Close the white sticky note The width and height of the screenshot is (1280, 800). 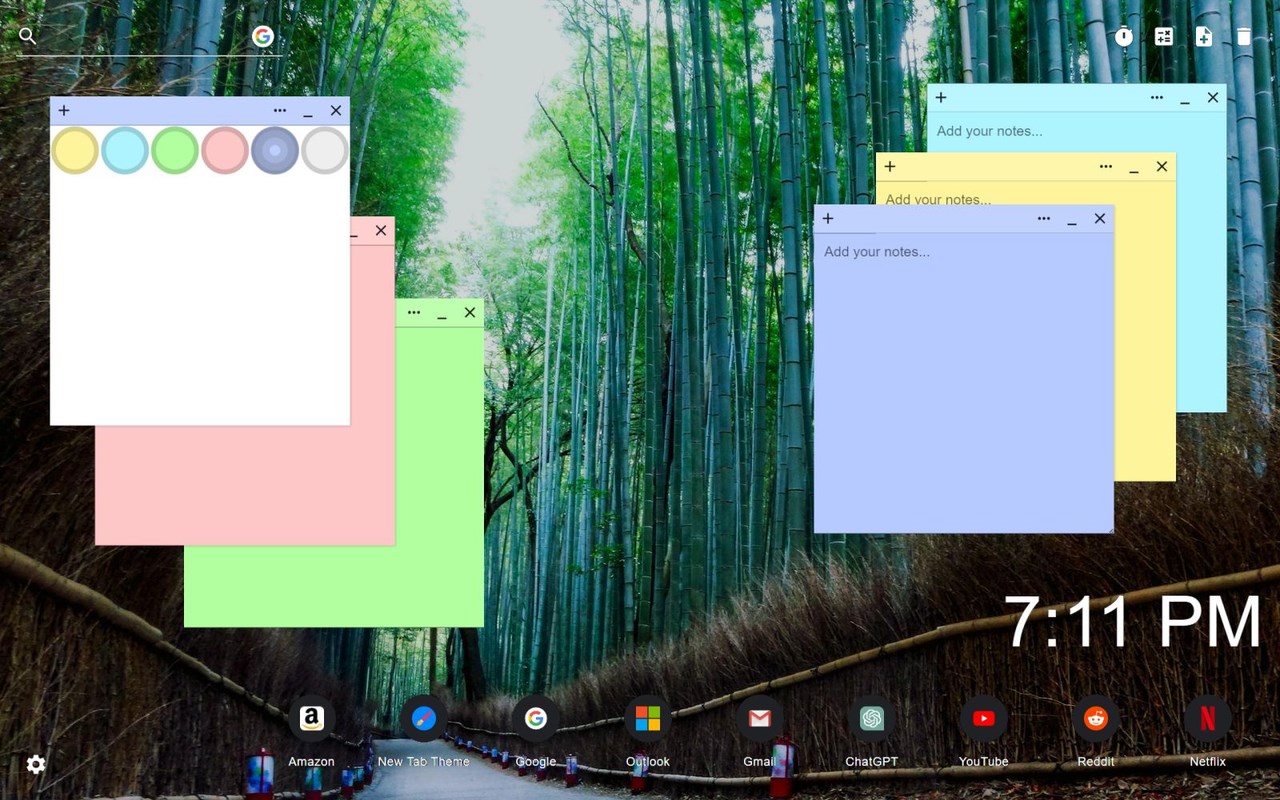pos(336,111)
